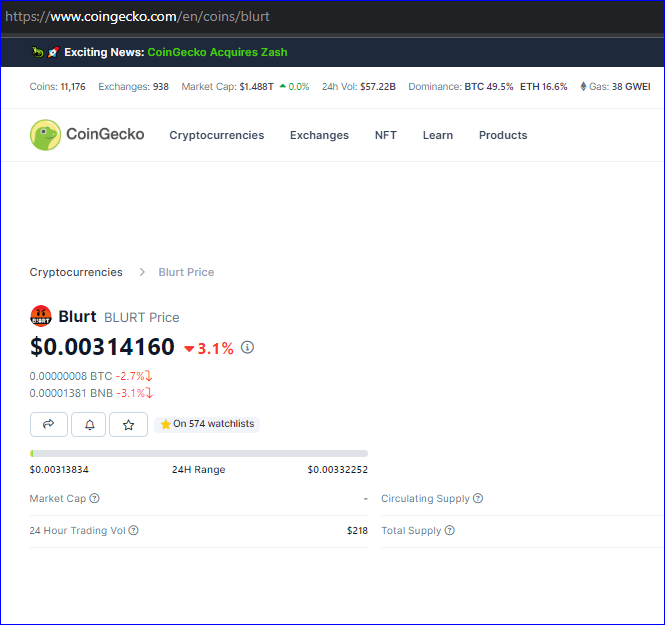Click the yellow star in watchlists badge
This screenshot has width=665, height=625.
(165, 424)
